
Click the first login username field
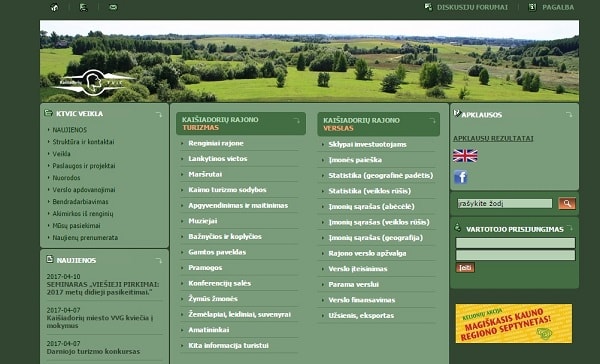tap(515, 243)
